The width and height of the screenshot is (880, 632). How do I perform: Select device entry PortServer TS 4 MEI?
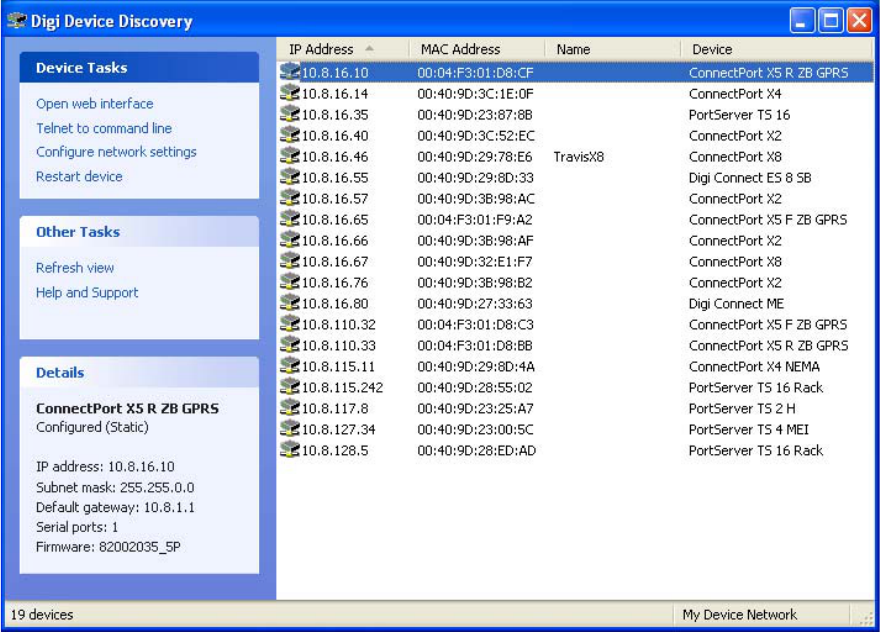[x=749, y=429]
